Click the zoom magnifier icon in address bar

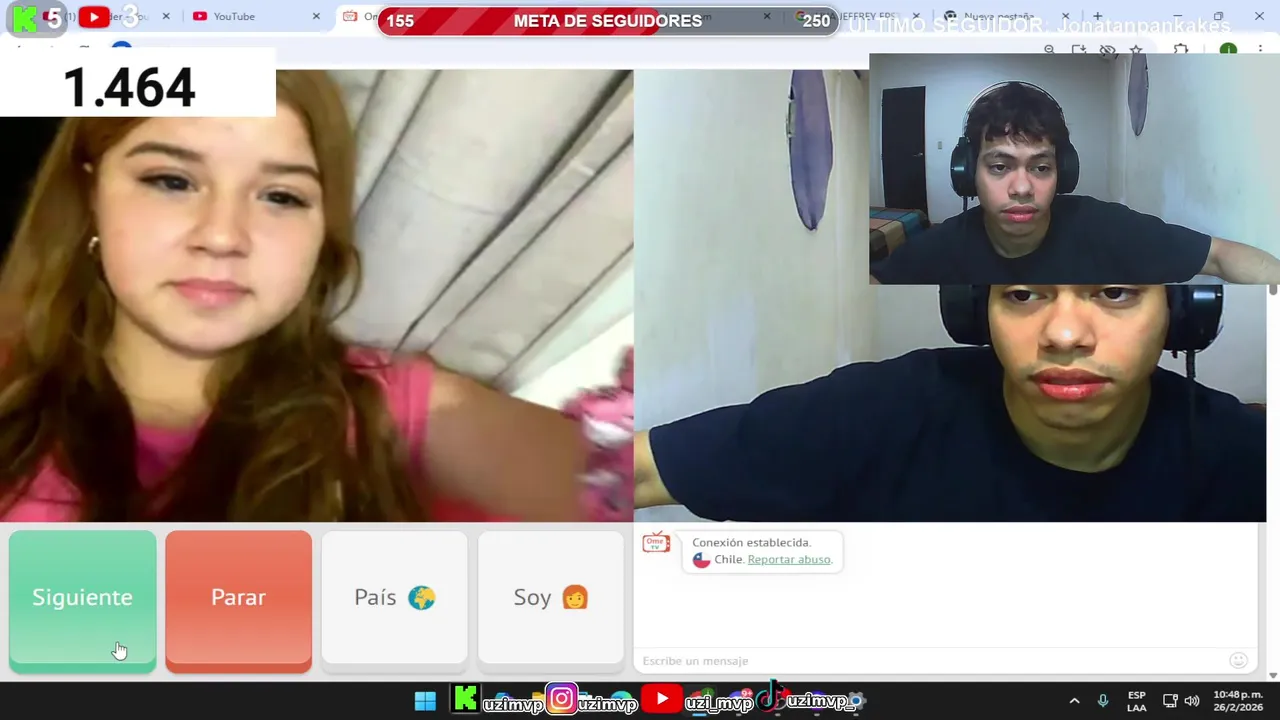point(1049,49)
